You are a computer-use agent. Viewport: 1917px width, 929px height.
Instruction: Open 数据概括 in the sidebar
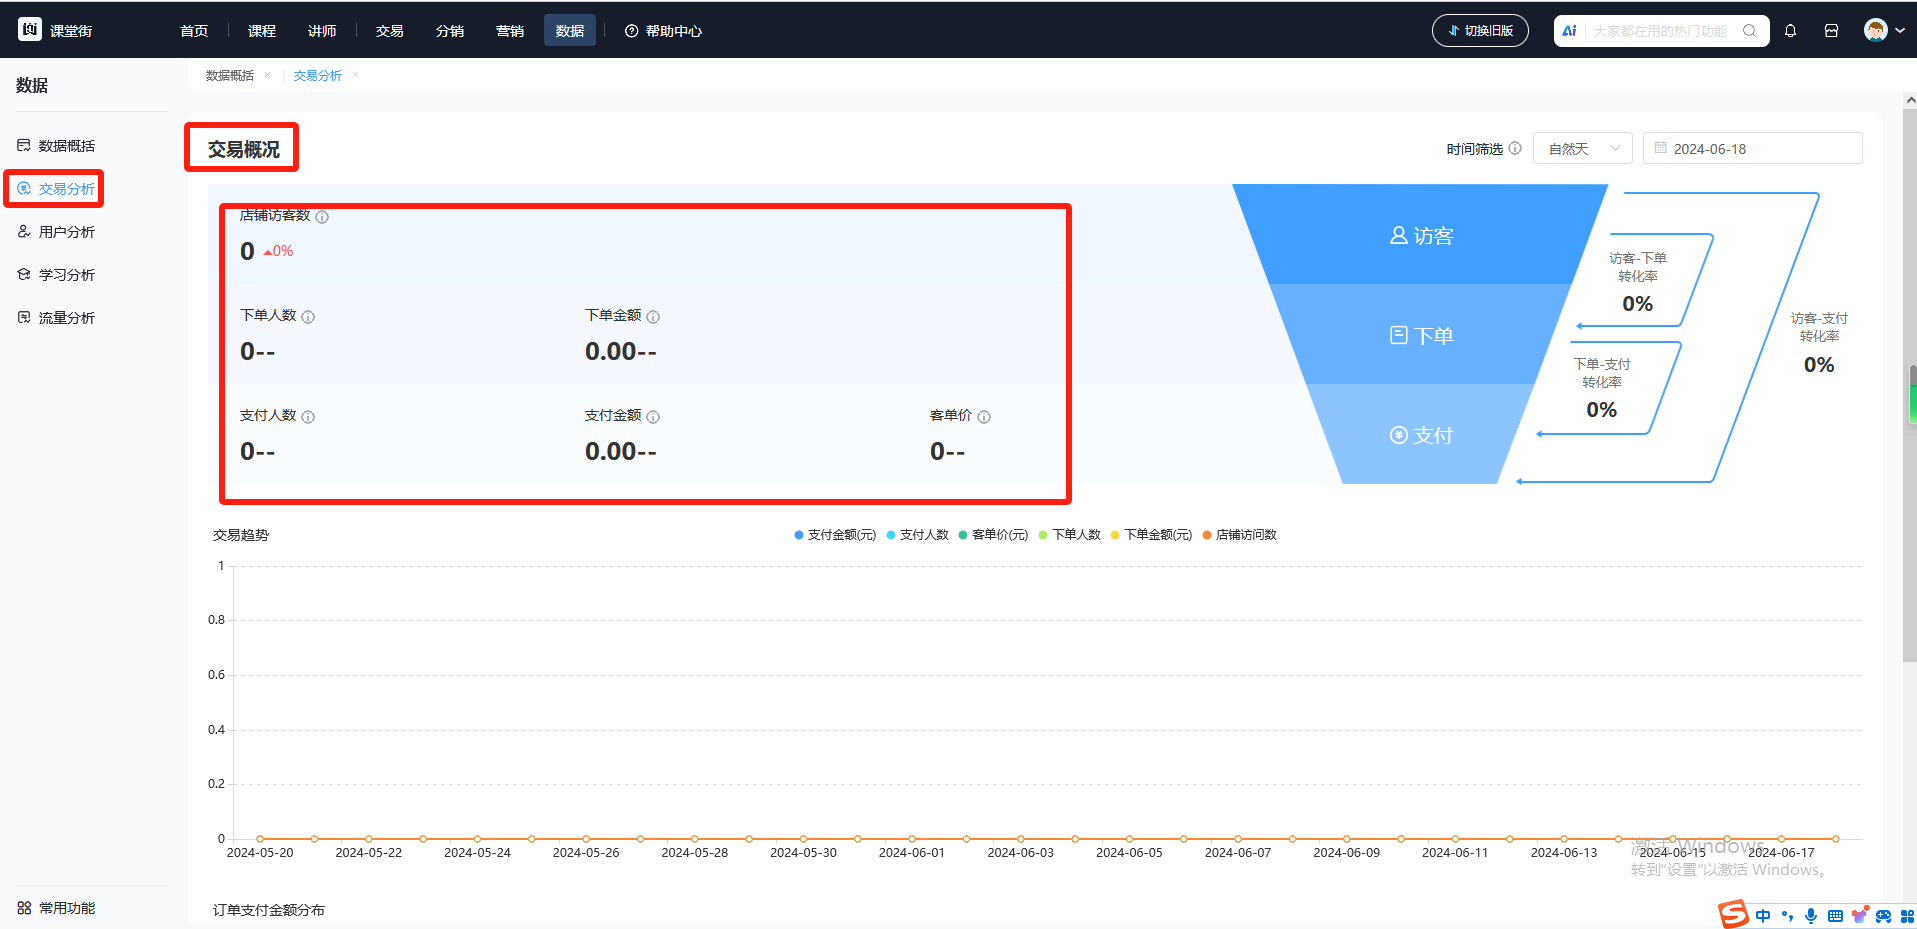(x=66, y=146)
